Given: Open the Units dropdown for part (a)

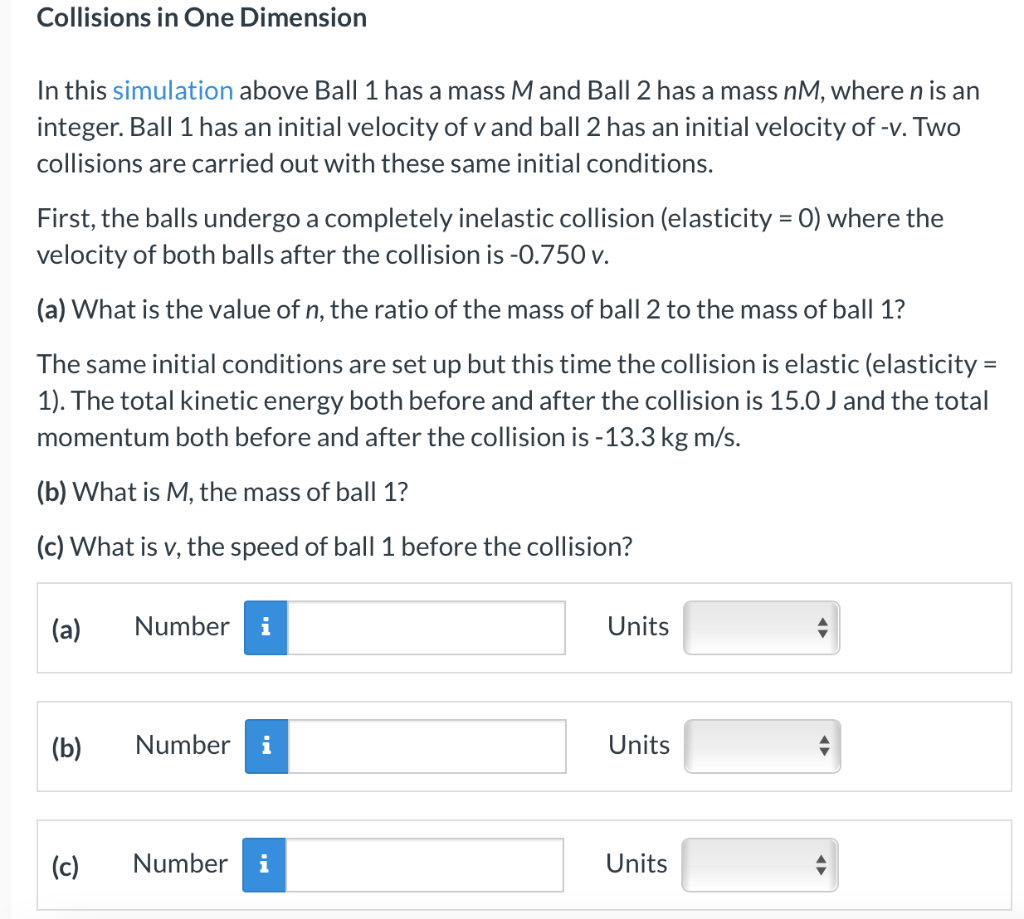Looking at the screenshot, I should (x=761, y=627).
